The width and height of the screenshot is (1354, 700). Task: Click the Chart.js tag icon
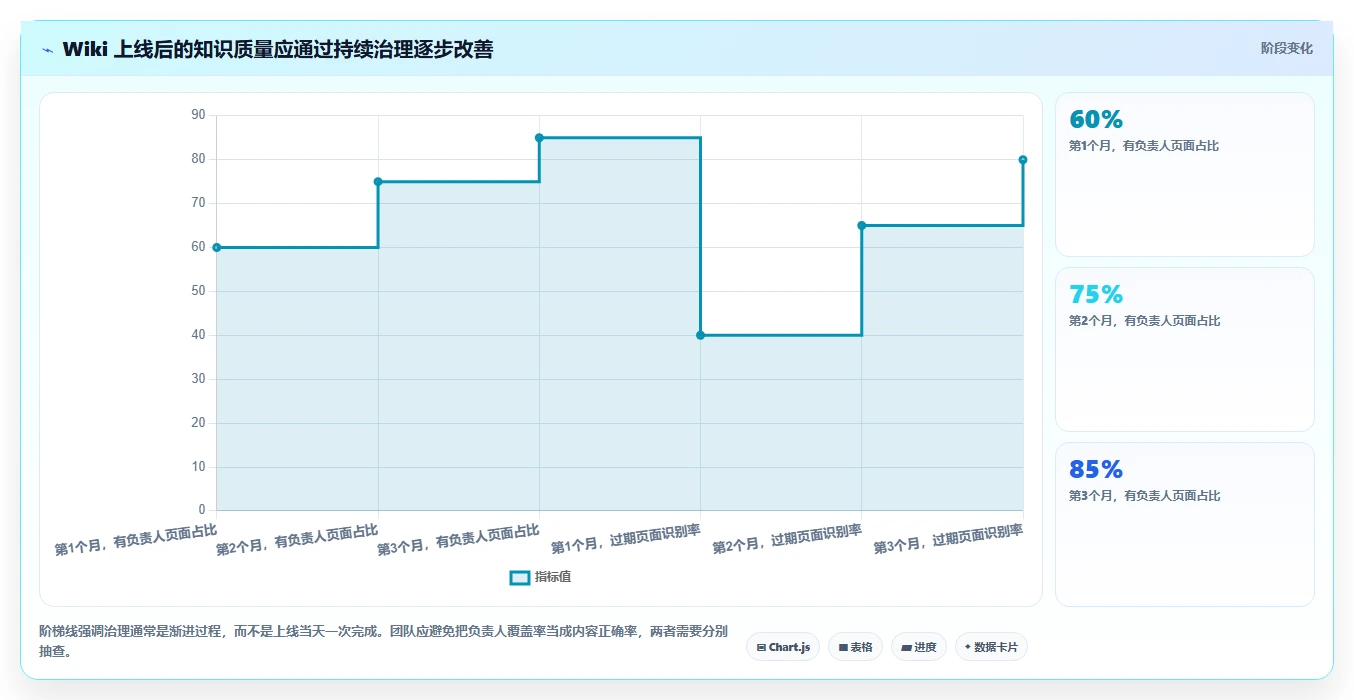point(762,648)
